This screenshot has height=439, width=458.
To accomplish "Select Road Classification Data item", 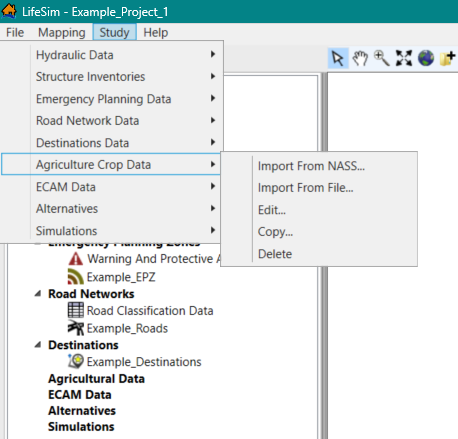I will click(150, 311).
